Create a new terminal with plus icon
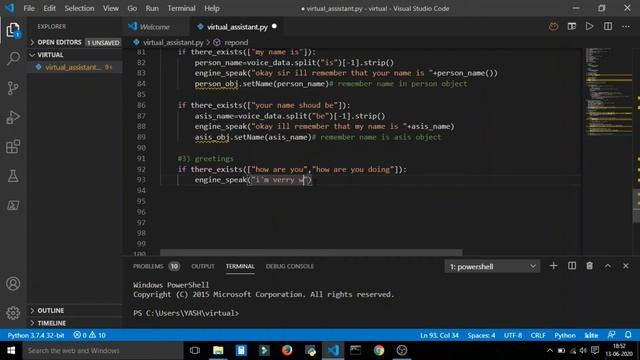This screenshot has width=640, height=360. pyautogui.click(x=553, y=266)
